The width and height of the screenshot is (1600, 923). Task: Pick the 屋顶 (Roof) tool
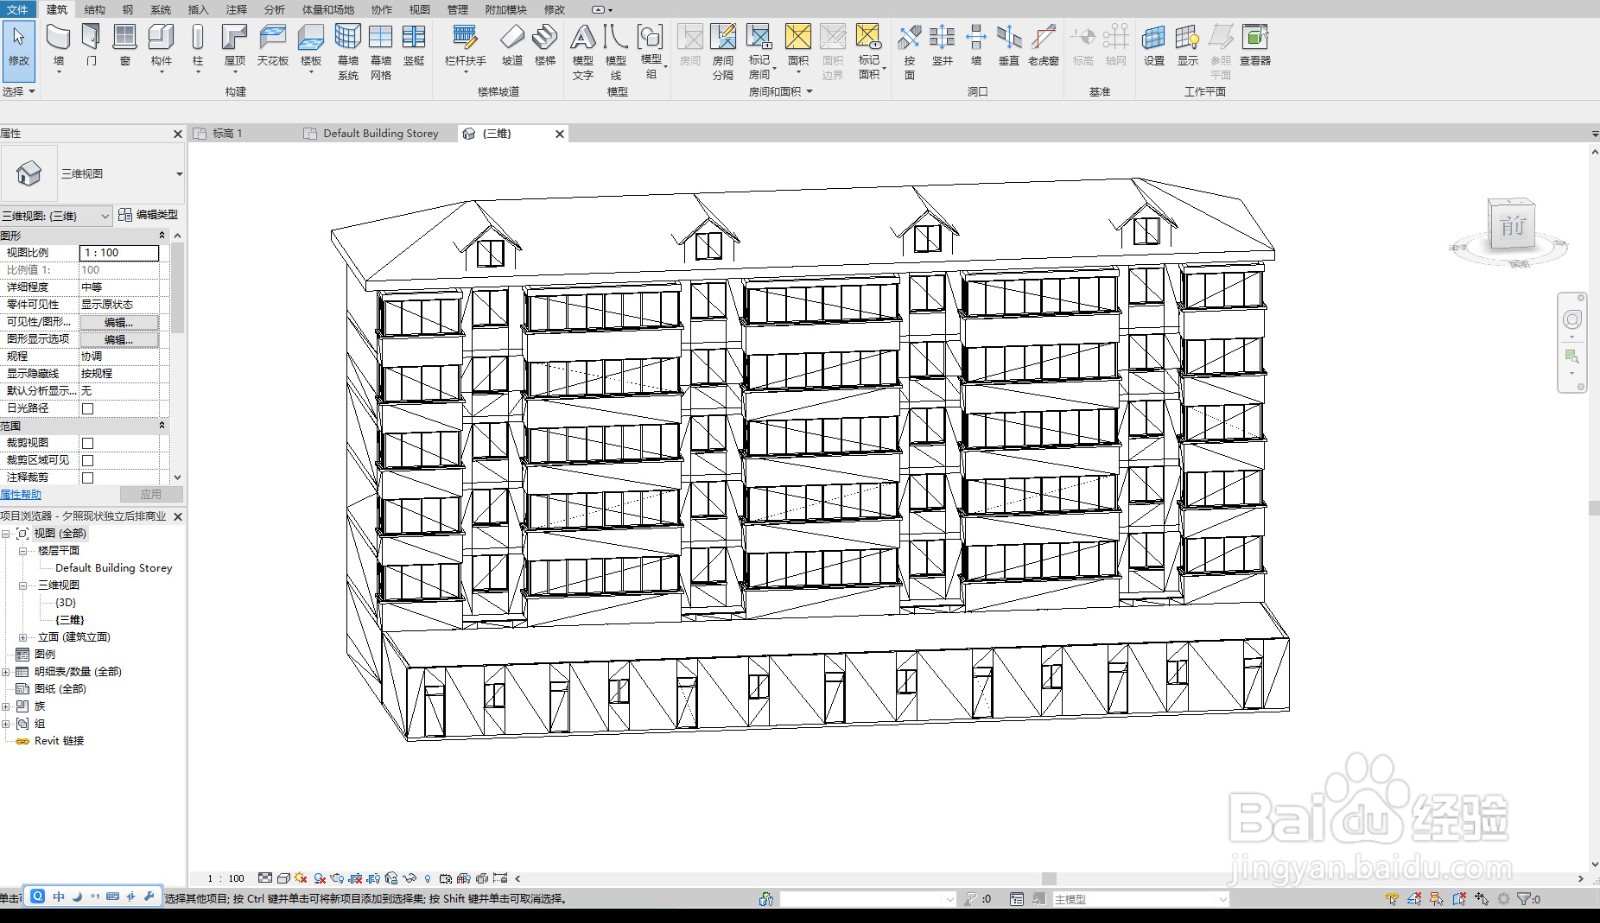pos(234,47)
